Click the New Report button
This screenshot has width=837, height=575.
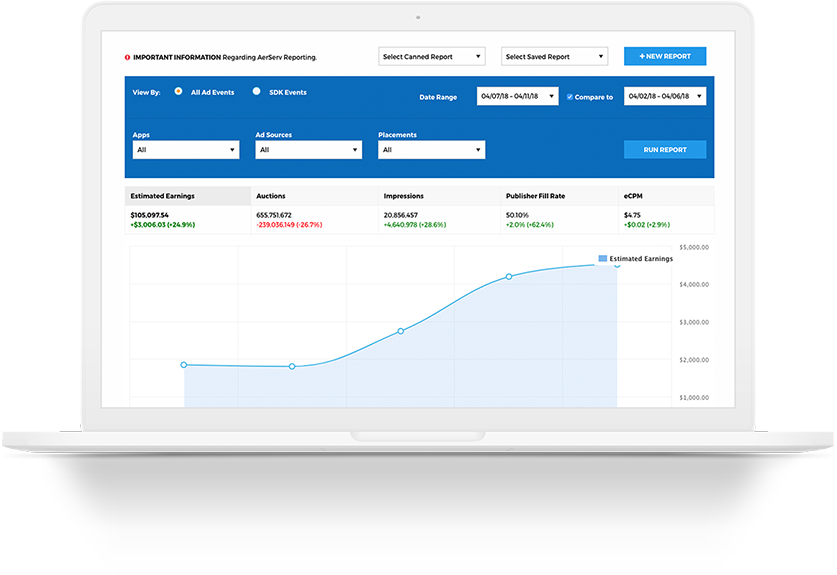tap(665, 57)
